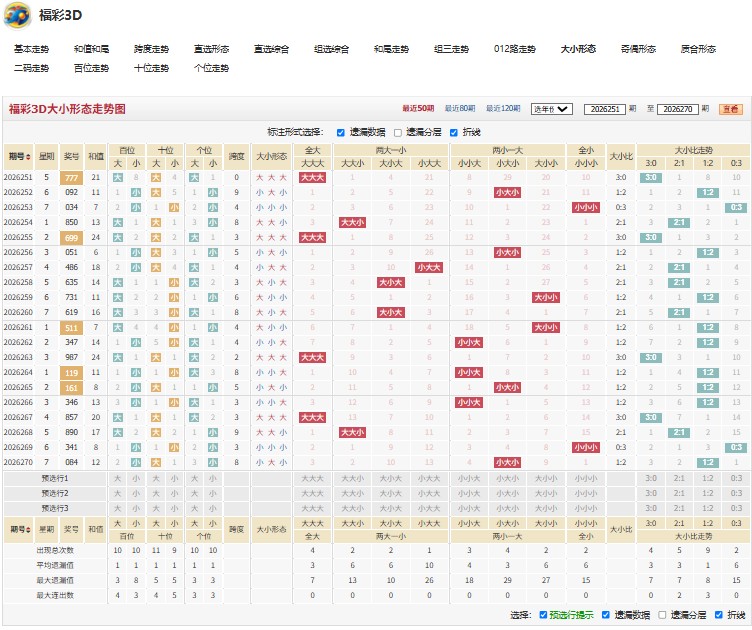Image resolution: width=752 pixels, height=630 pixels.
Task: Show 最近80期 results
Action: point(459,109)
